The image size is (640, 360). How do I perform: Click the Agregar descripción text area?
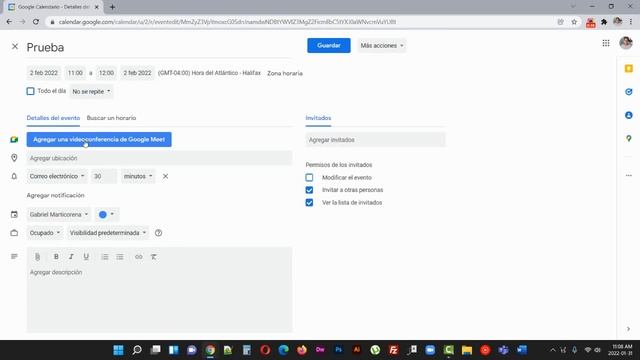(160, 299)
